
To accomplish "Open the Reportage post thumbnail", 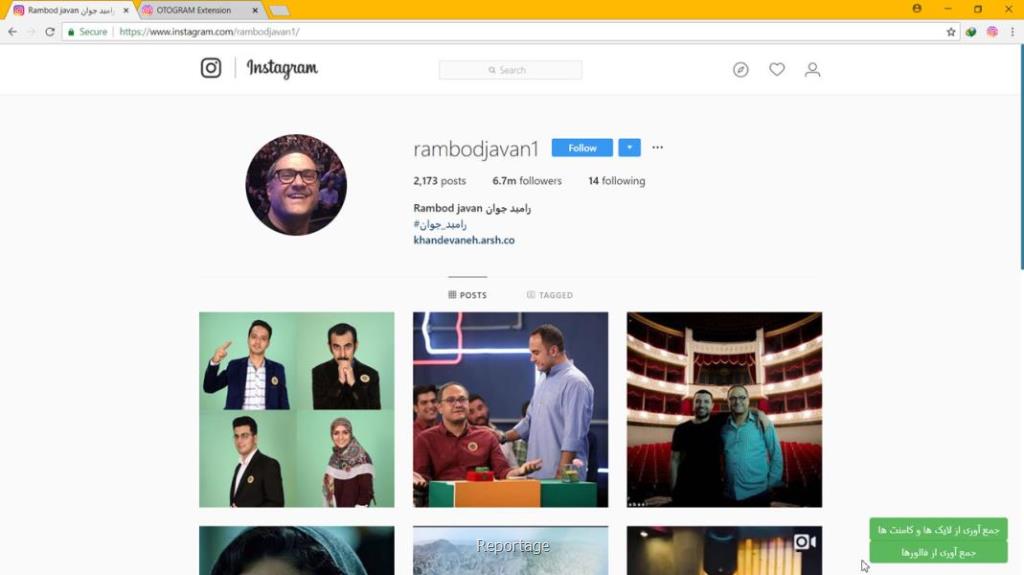I will 510,550.
